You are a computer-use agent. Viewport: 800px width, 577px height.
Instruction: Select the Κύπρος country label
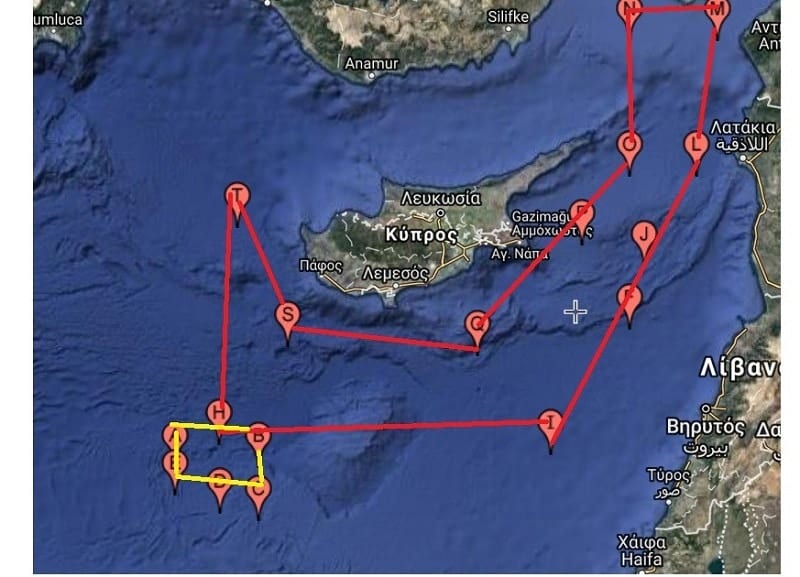[x=421, y=235]
